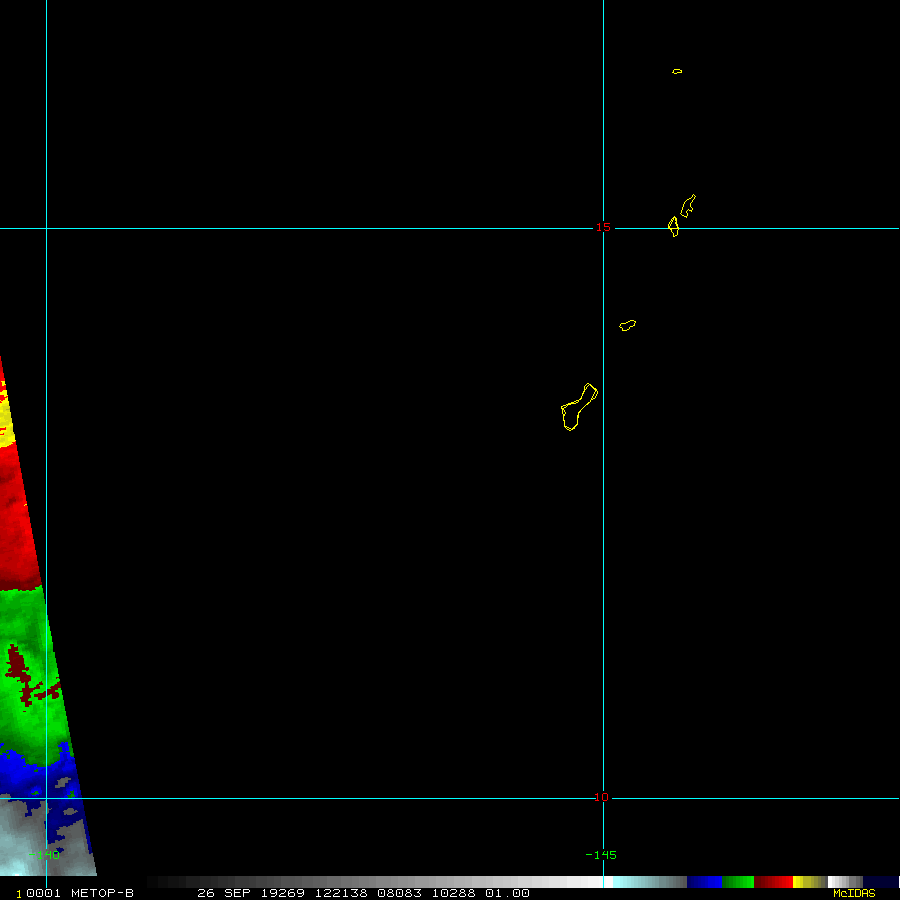Click the dark red patch in green area

point(18,665)
